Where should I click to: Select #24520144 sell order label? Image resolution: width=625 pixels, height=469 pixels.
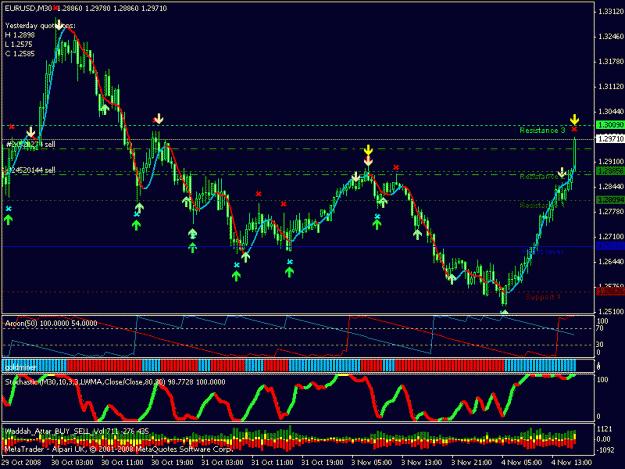(30, 170)
